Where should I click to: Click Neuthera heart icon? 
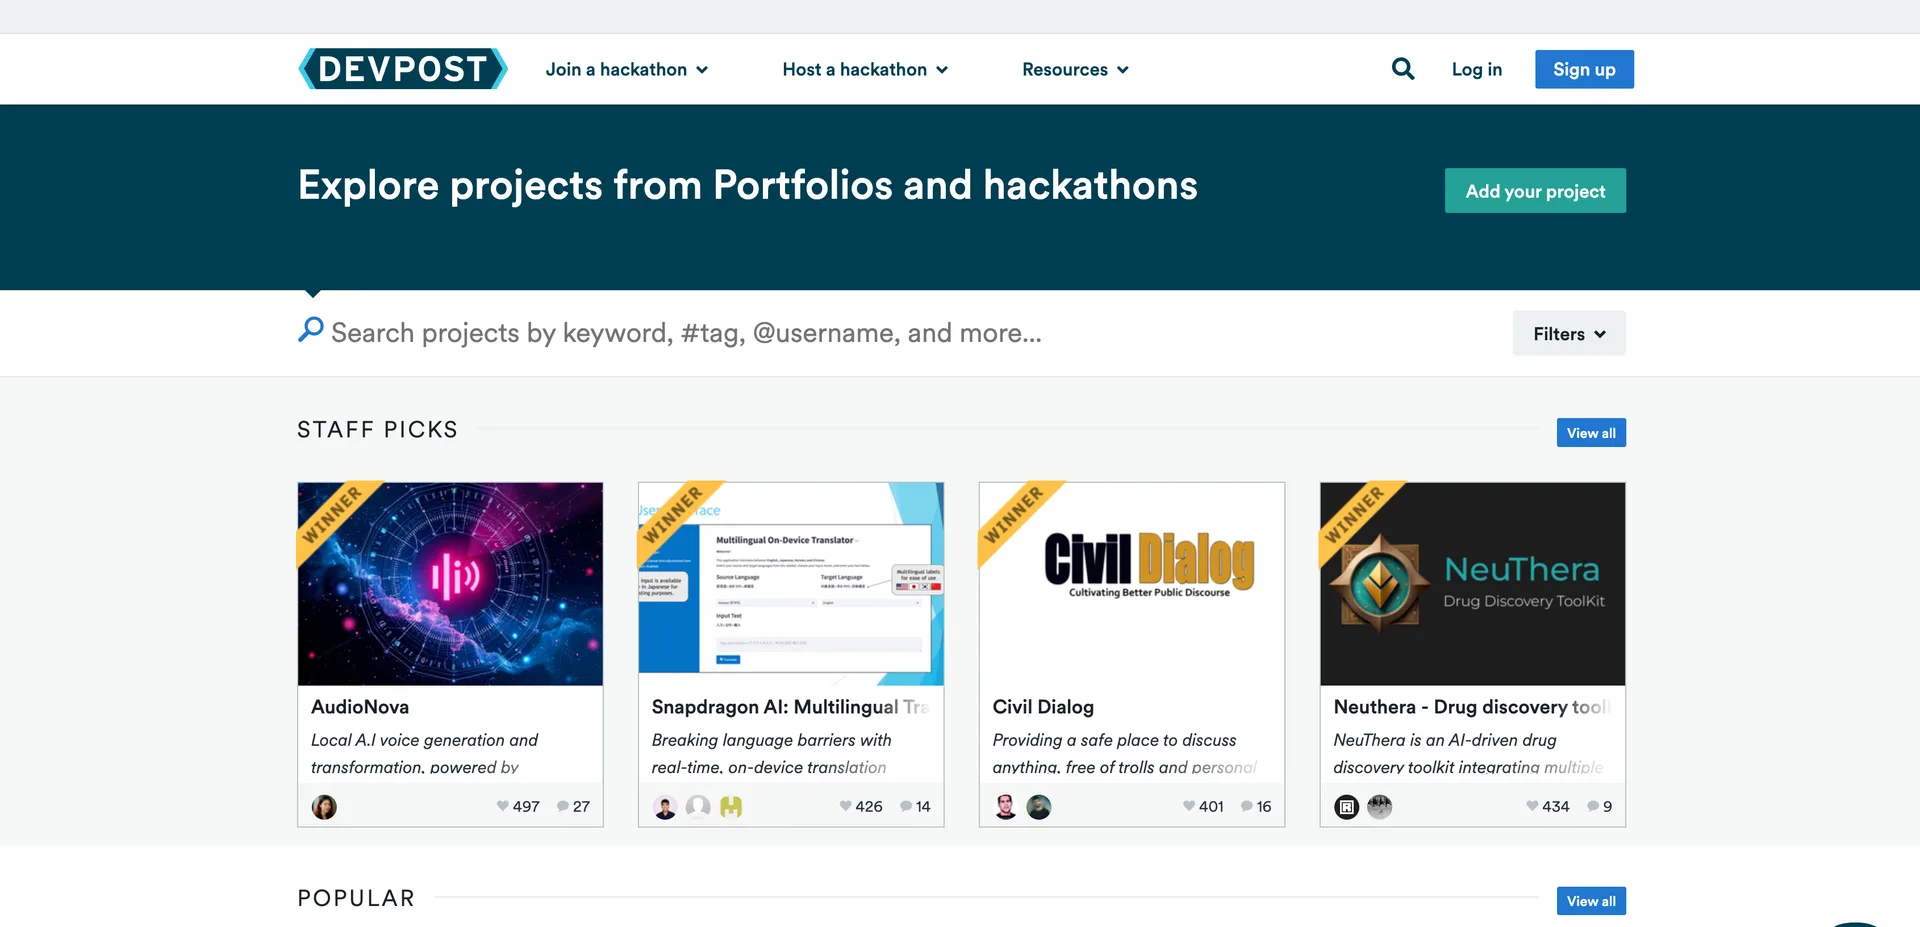point(1532,806)
